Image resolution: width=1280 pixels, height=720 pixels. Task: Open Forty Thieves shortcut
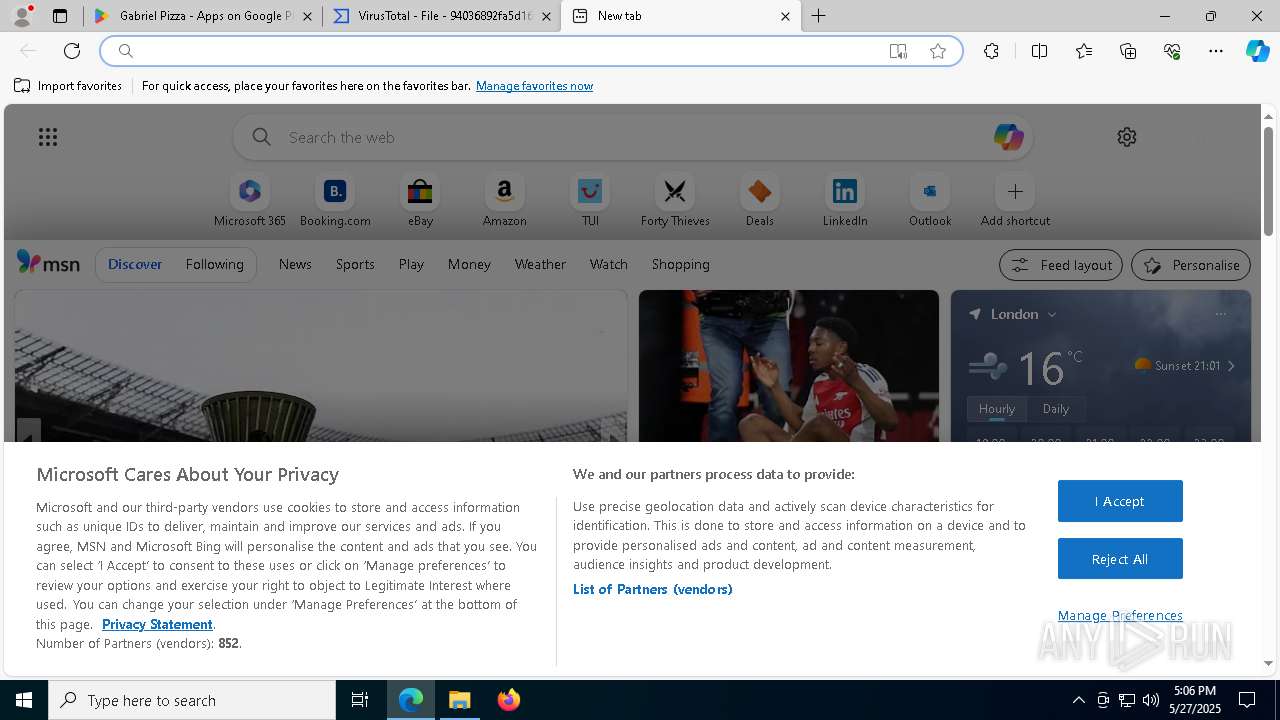click(x=675, y=201)
